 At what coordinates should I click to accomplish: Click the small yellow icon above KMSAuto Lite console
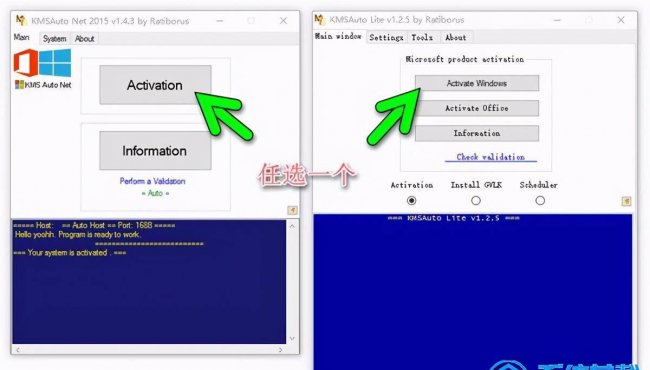[x=626, y=201]
